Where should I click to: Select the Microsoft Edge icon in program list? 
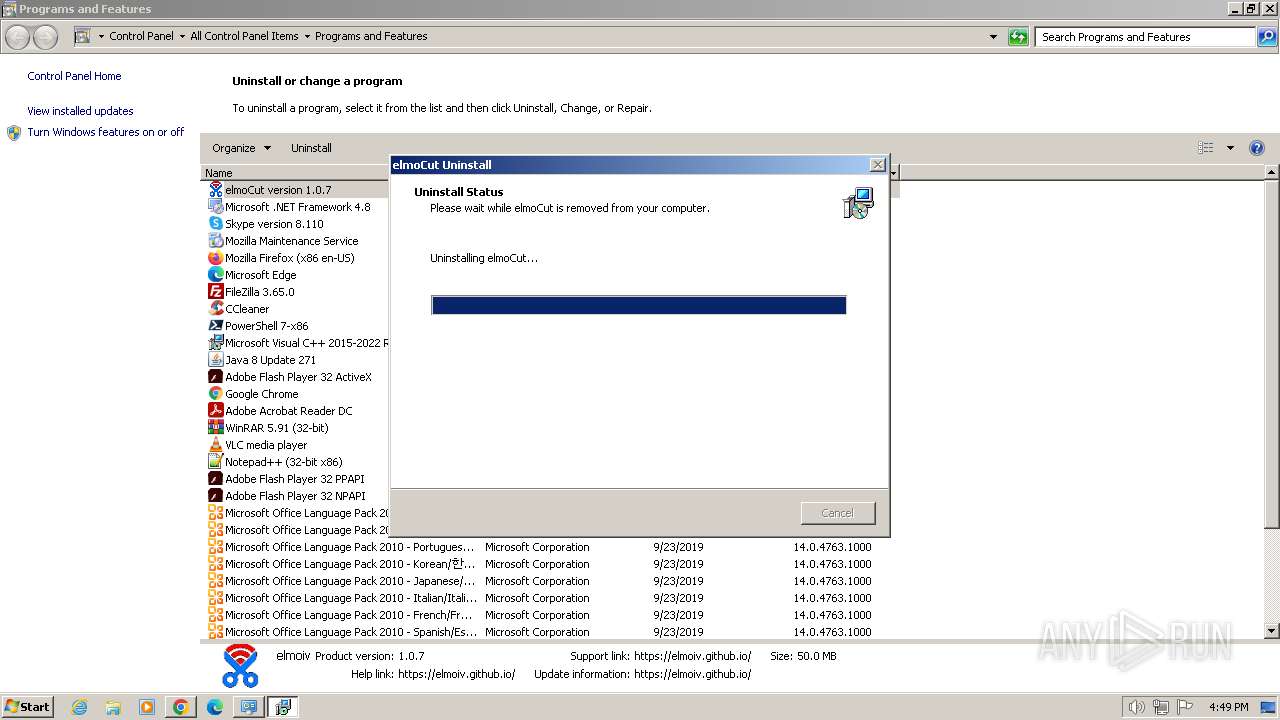[x=215, y=275]
